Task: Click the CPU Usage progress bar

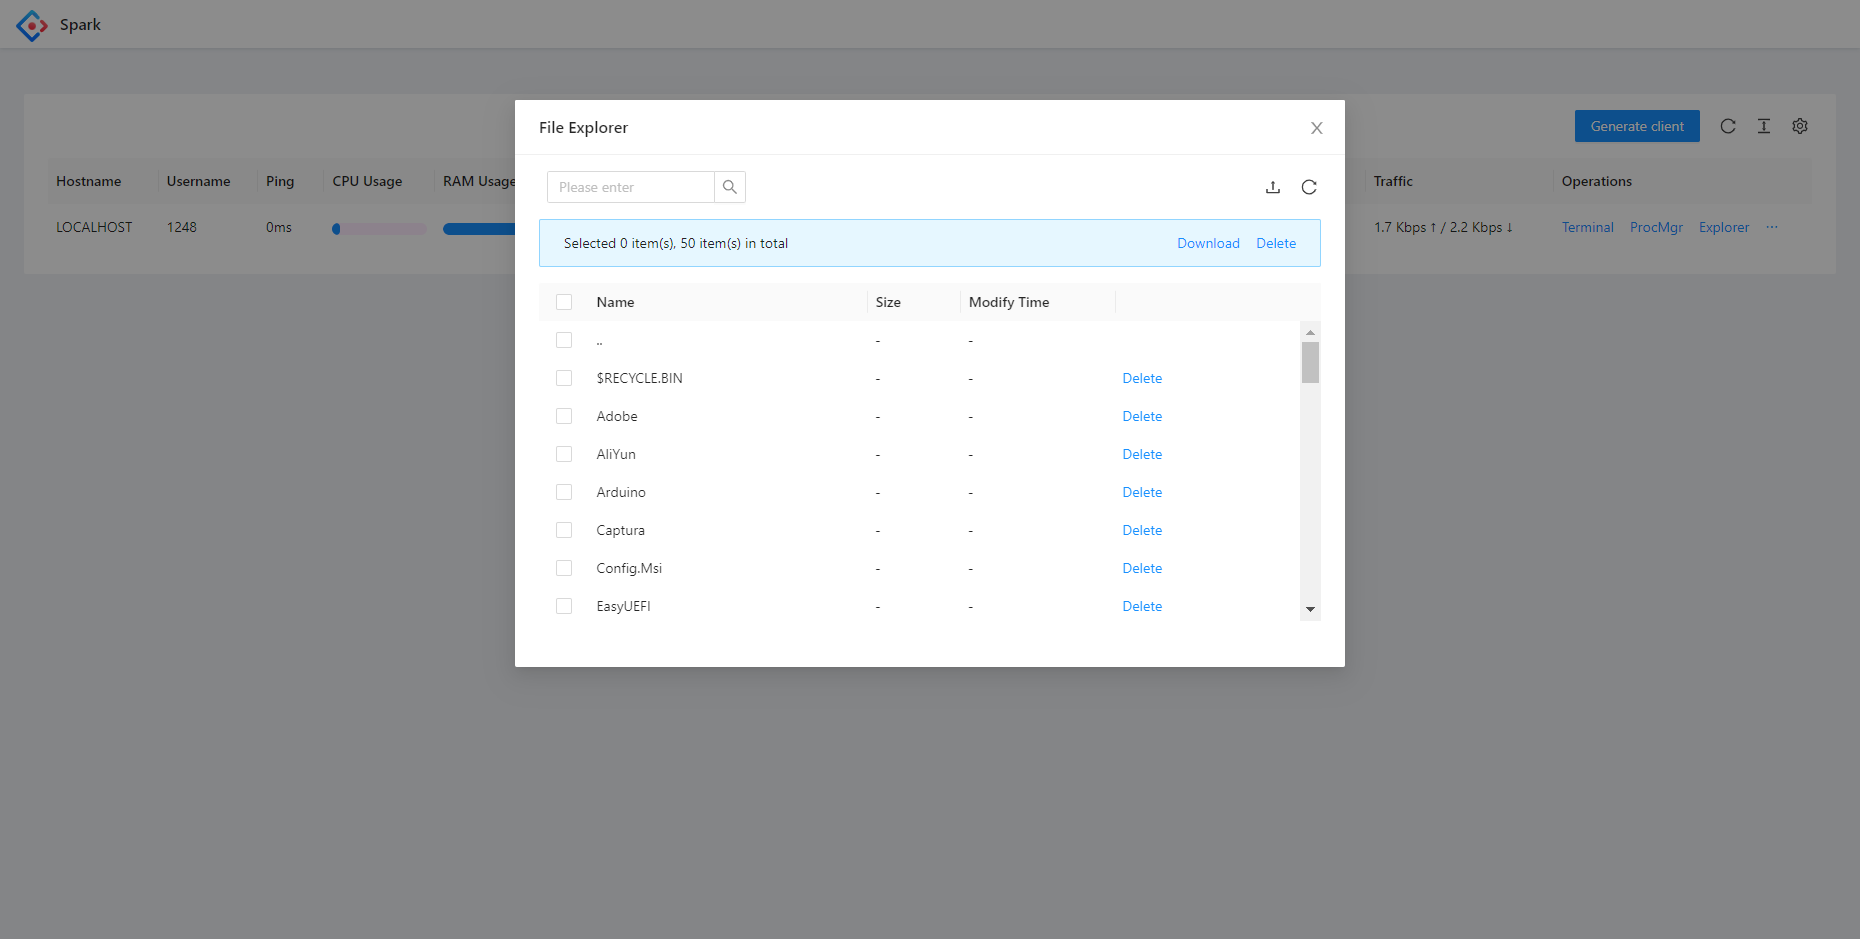Action: click(379, 229)
